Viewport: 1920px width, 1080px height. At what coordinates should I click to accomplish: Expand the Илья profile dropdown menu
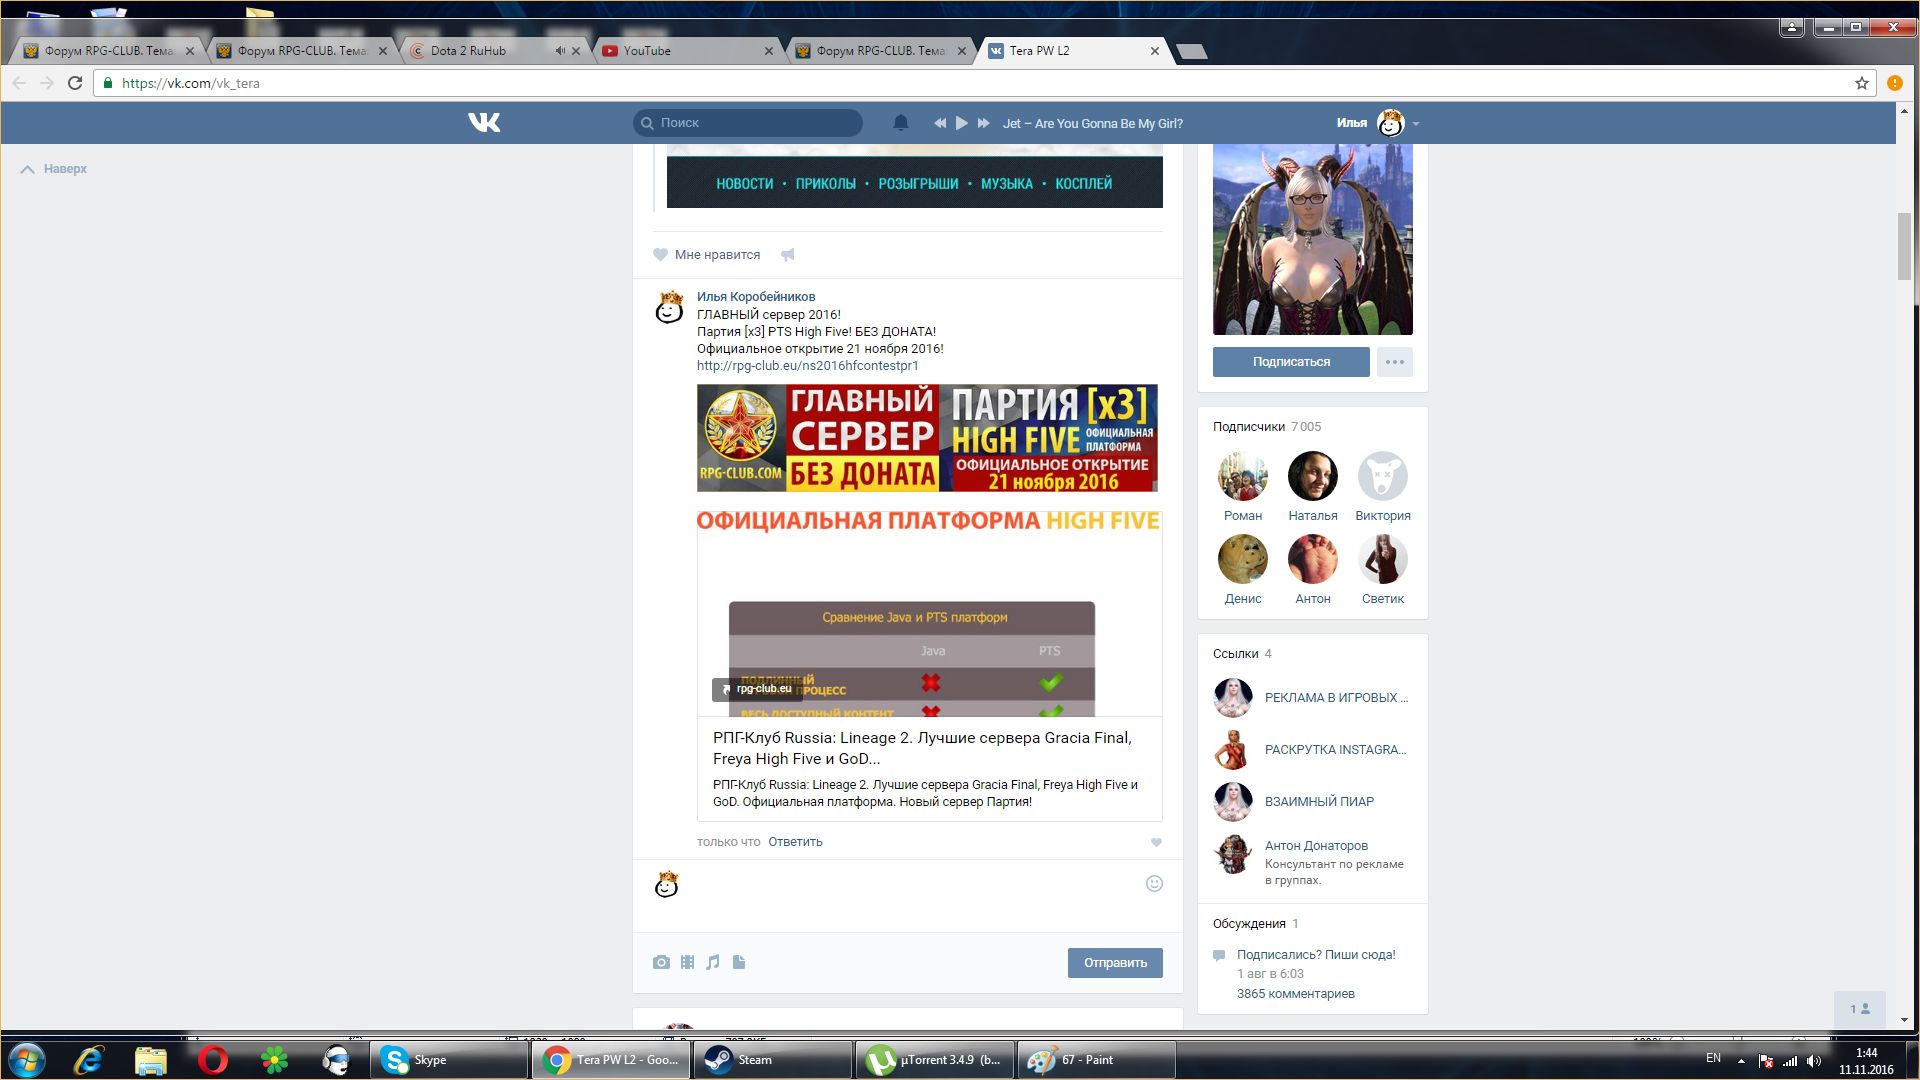pyautogui.click(x=1415, y=124)
